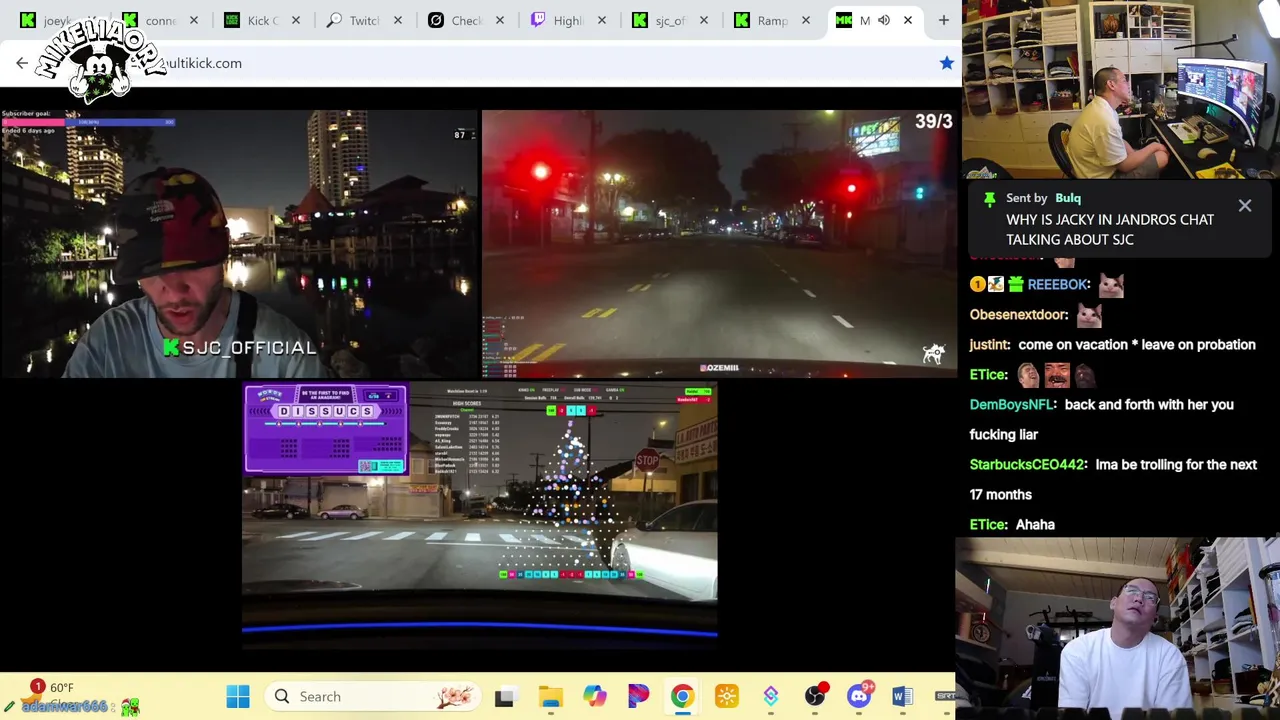Click the DemBoysNFL username in chat

click(1011, 405)
